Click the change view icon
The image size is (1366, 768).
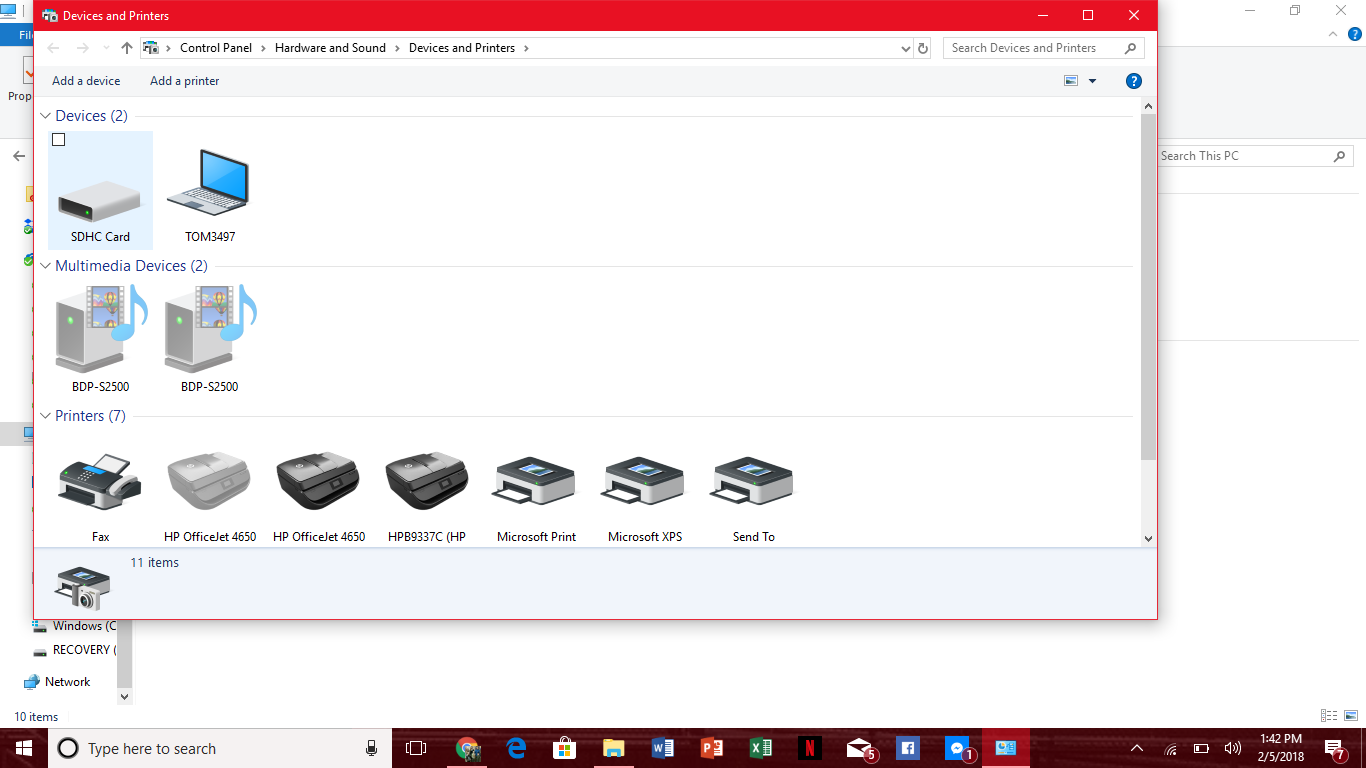point(1071,81)
